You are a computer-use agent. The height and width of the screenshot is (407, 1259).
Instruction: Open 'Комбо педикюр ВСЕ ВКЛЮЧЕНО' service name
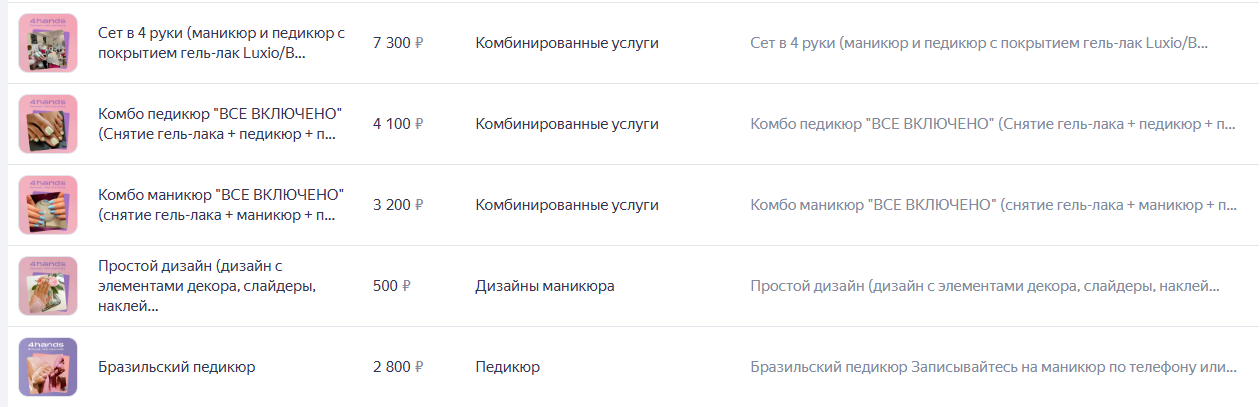coord(220,124)
